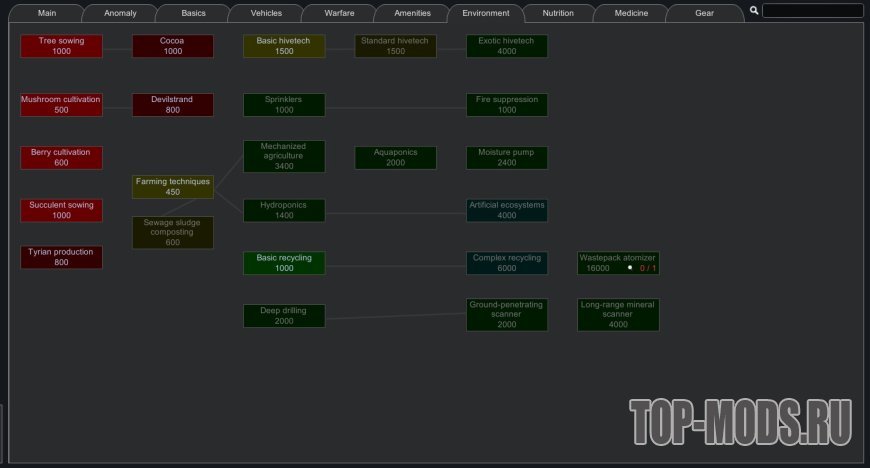This screenshot has height=468, width=870.
Task: Click the Hydroponics research node
Action: click(284, 210)
